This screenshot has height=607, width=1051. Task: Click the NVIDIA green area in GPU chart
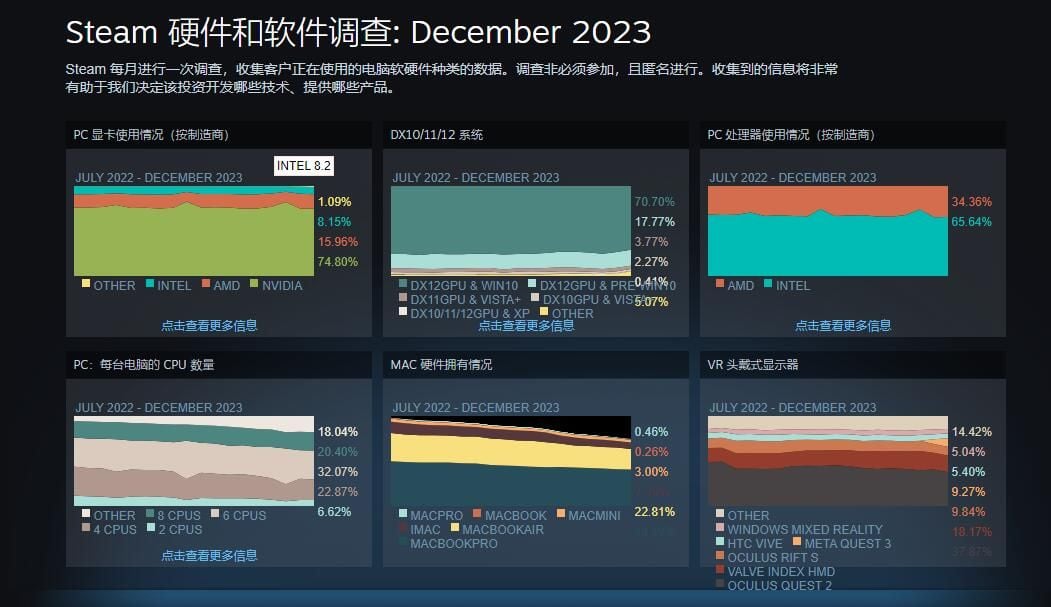coord(194,241)
